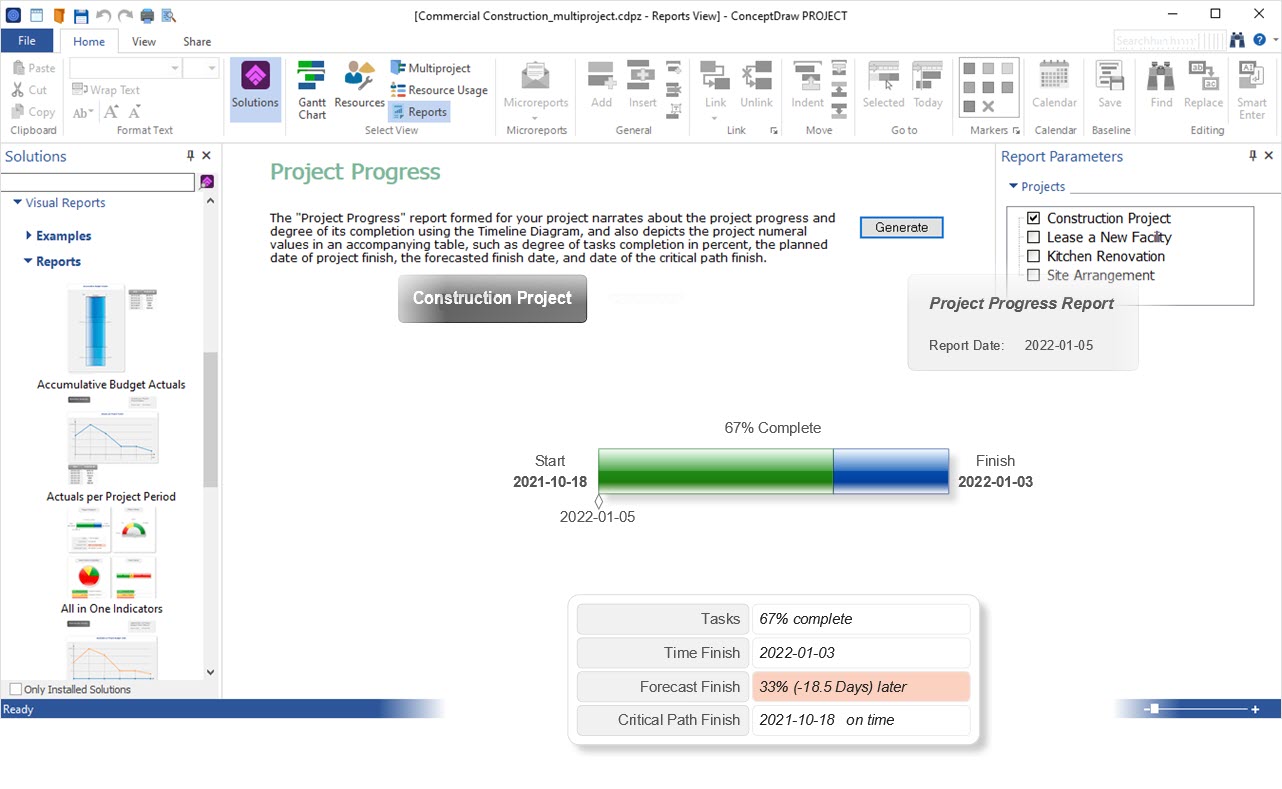1282x789 pixels.
Task: Open the font size dropdown in Format Text
Action: tap(213, 68)
